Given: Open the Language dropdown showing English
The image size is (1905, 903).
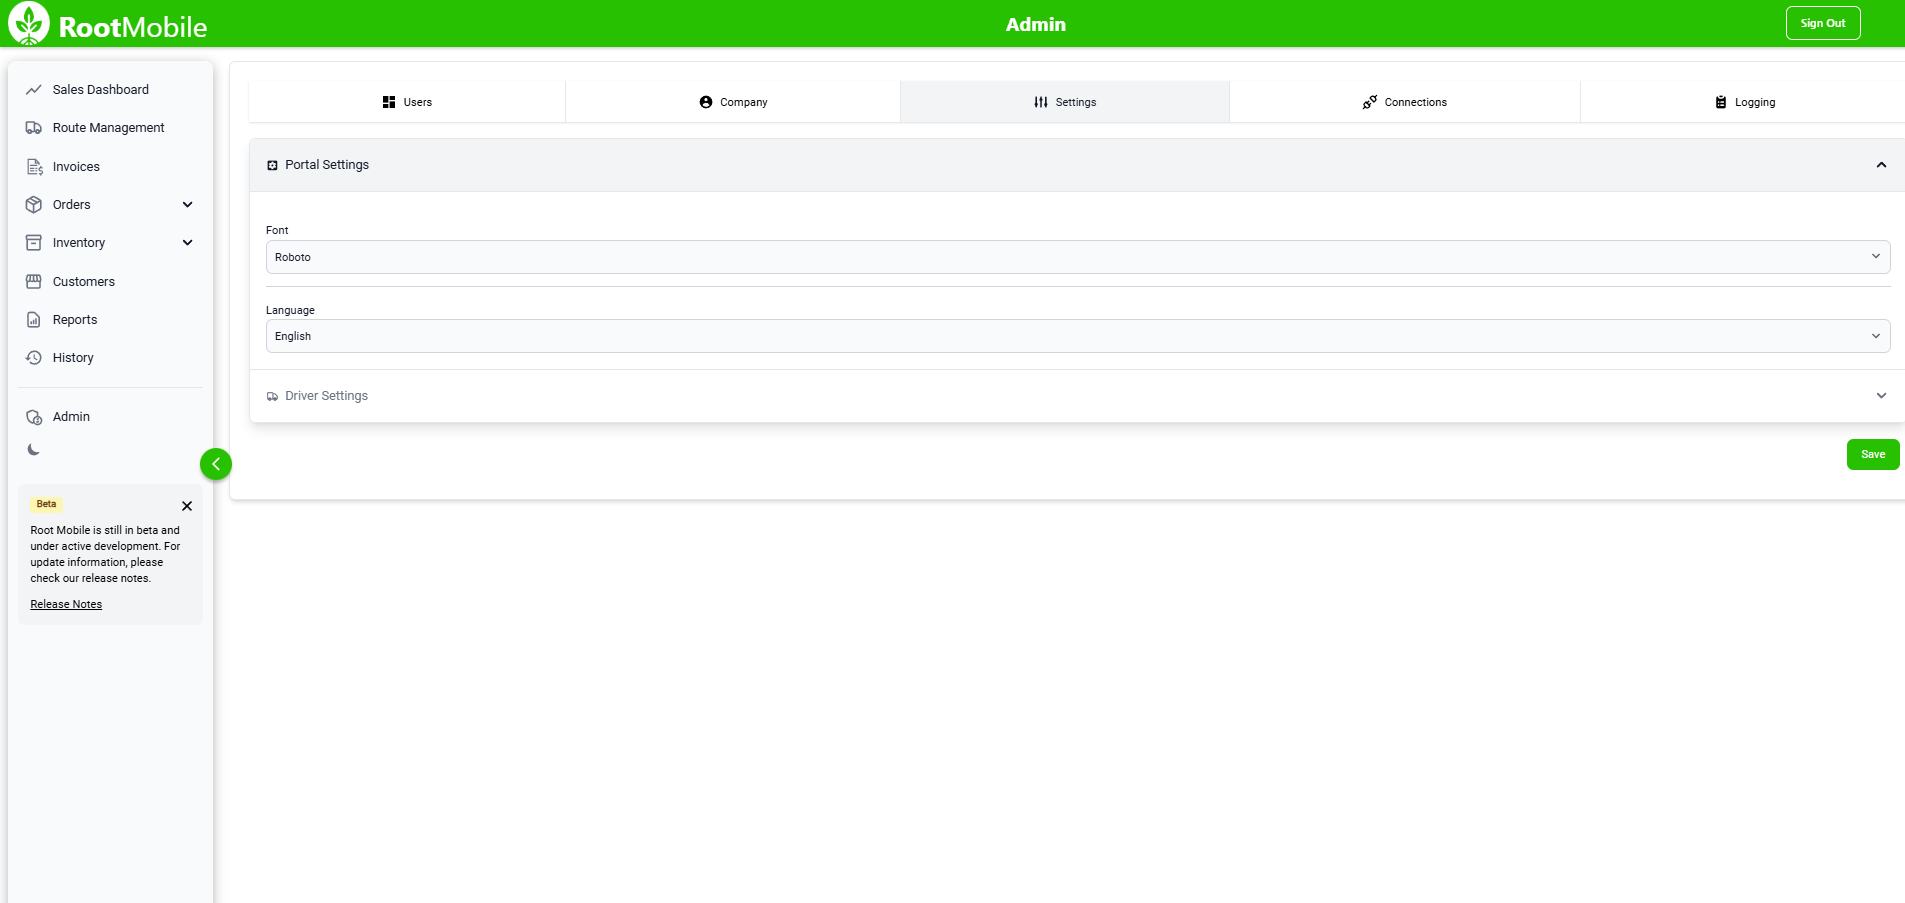Looking at the screenshot, I should 1078,336.
